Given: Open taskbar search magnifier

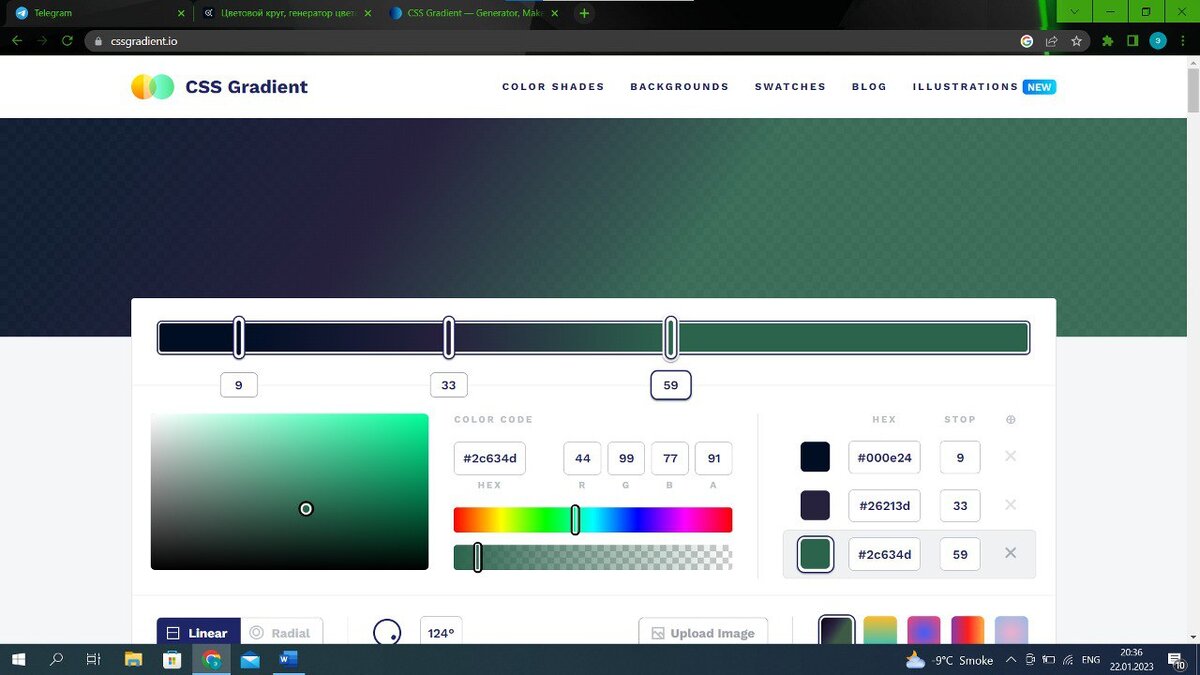Looking at the screenshot, I should pyautogui.click(x=57, y=660).
